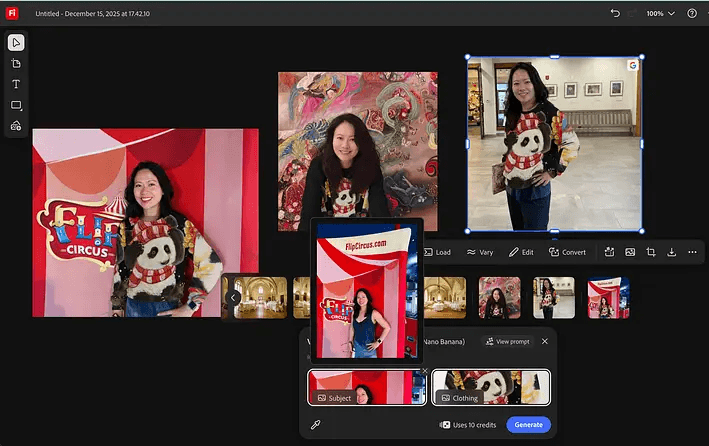Open the three-dot more options menu

click(692, 252)
